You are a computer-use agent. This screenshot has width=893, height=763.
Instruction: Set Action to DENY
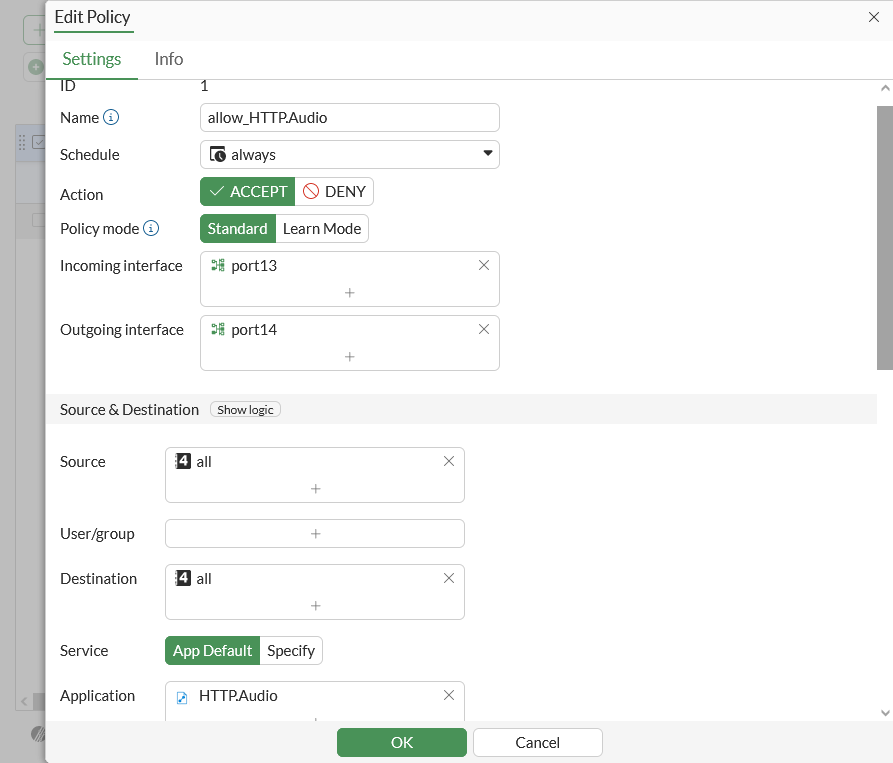click(335, 192)
